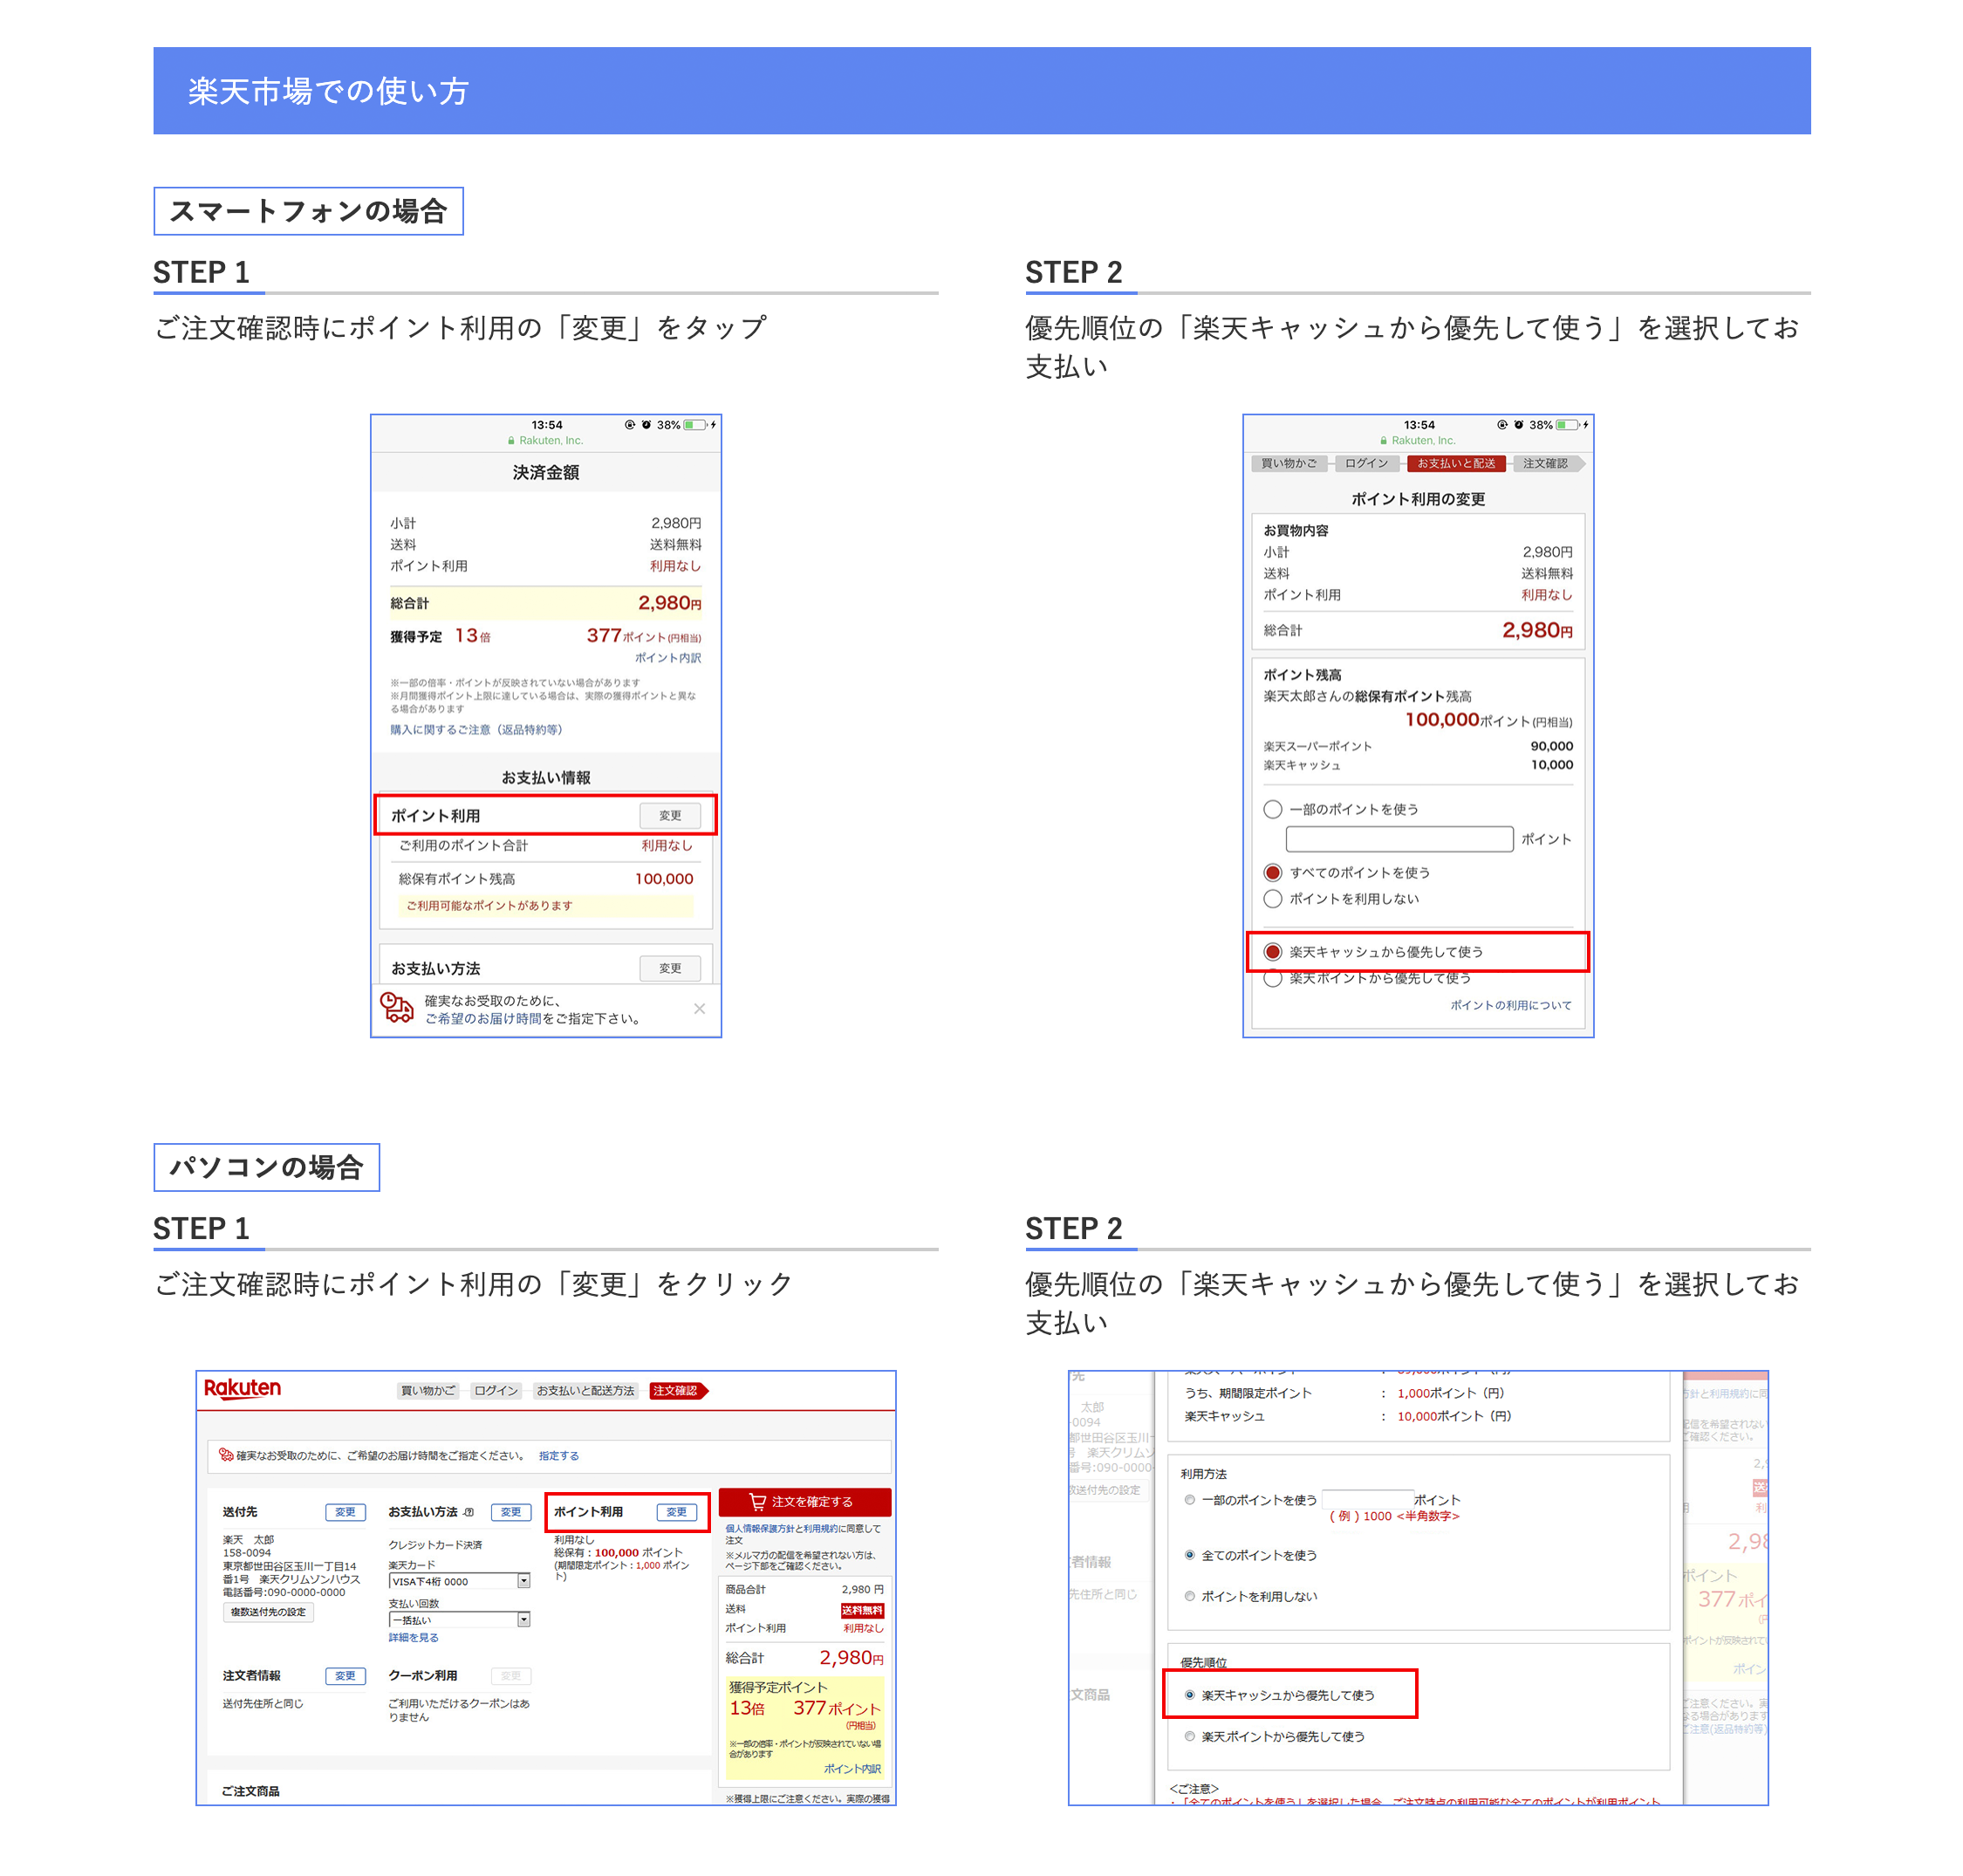Click the パソコンの場合 label
Screen dimensions: 1963x1876
pos(266,1167)
